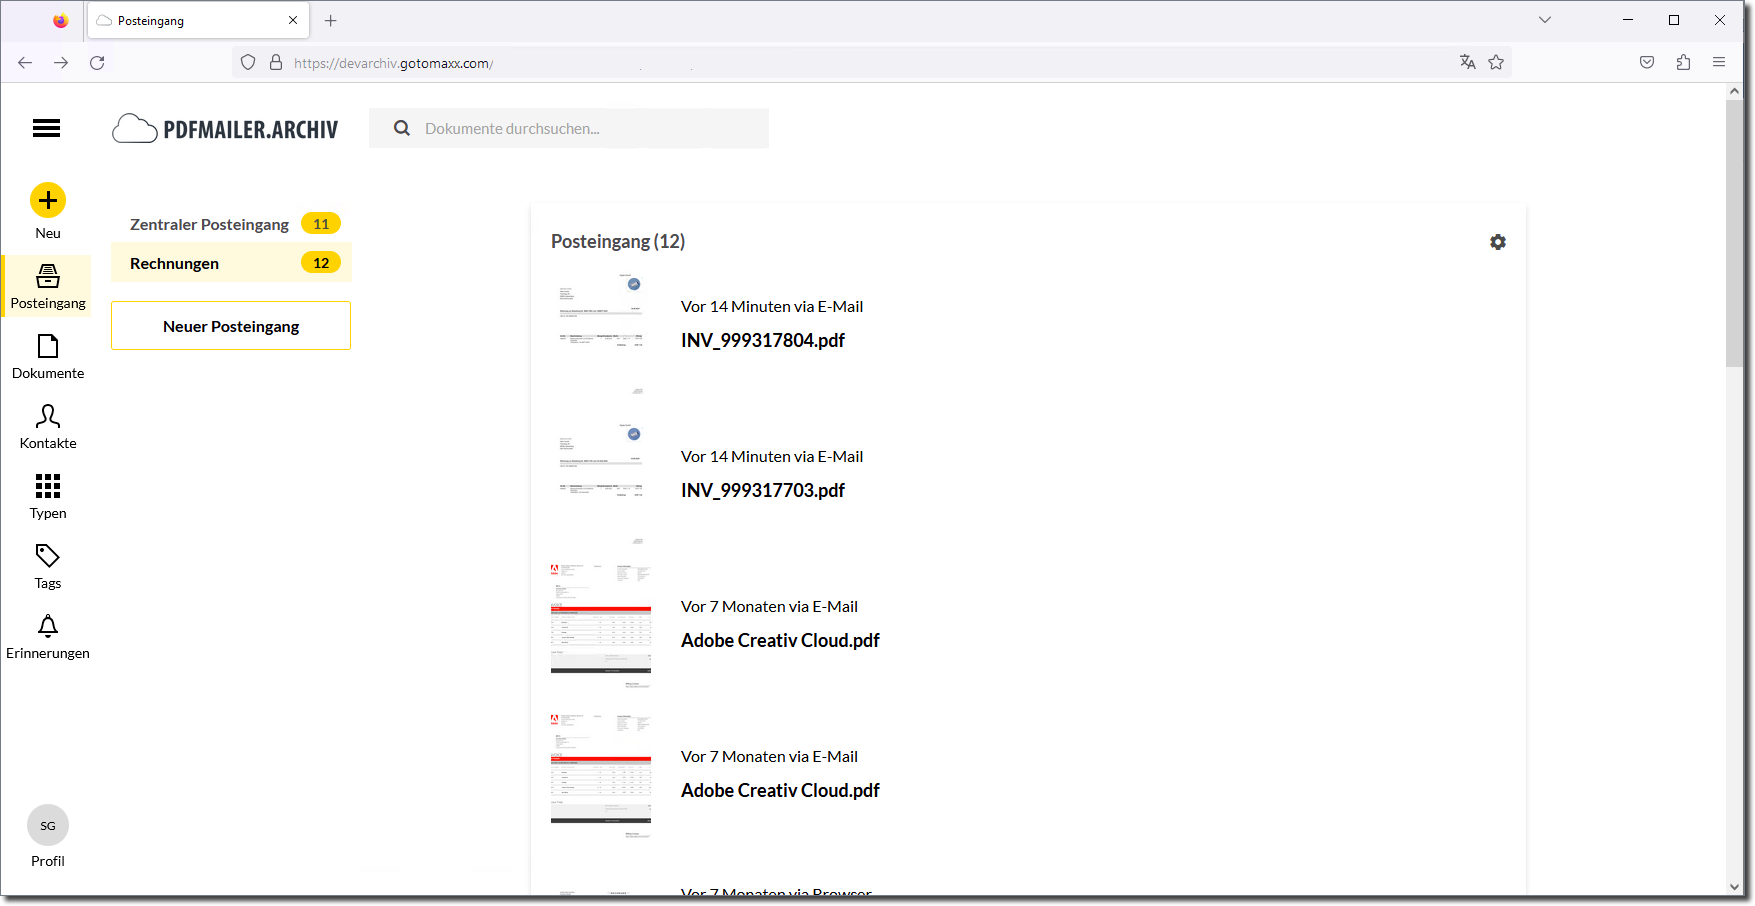Click the SG Profil avatar
1755x906 pixels.
point(47,826)
